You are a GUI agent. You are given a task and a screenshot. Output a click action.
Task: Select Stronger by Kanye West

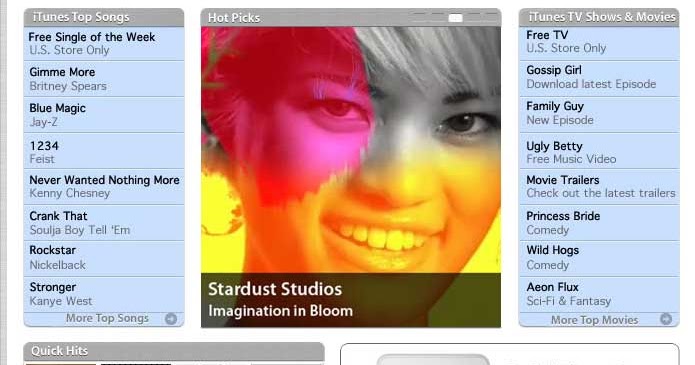pos(104,294)
